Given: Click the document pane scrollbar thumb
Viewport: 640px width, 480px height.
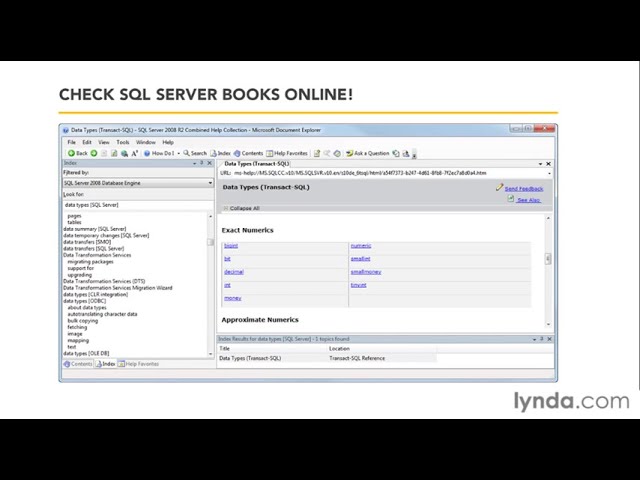Looking at the screenshot, I should click(x=548, y=258).
